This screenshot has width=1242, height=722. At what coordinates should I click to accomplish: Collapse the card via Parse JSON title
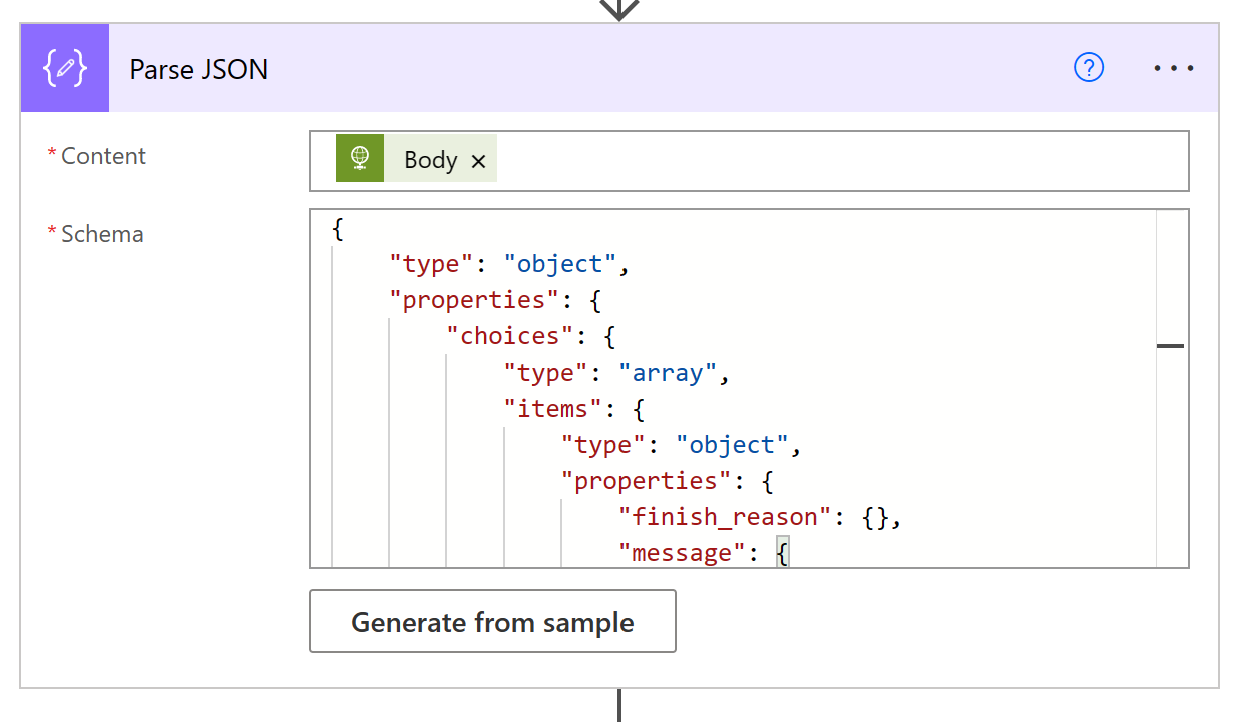(x=199, y=69)
